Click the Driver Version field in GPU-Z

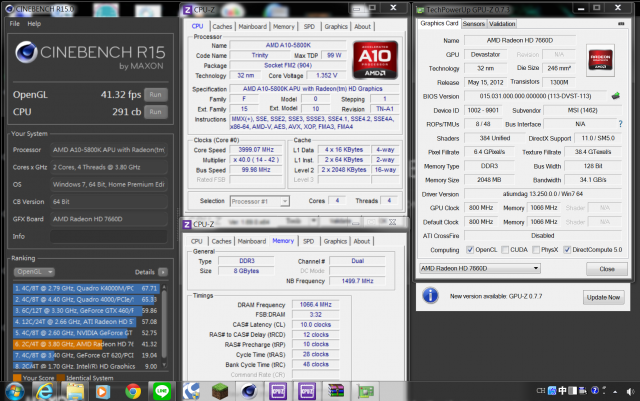click(543, 194)
